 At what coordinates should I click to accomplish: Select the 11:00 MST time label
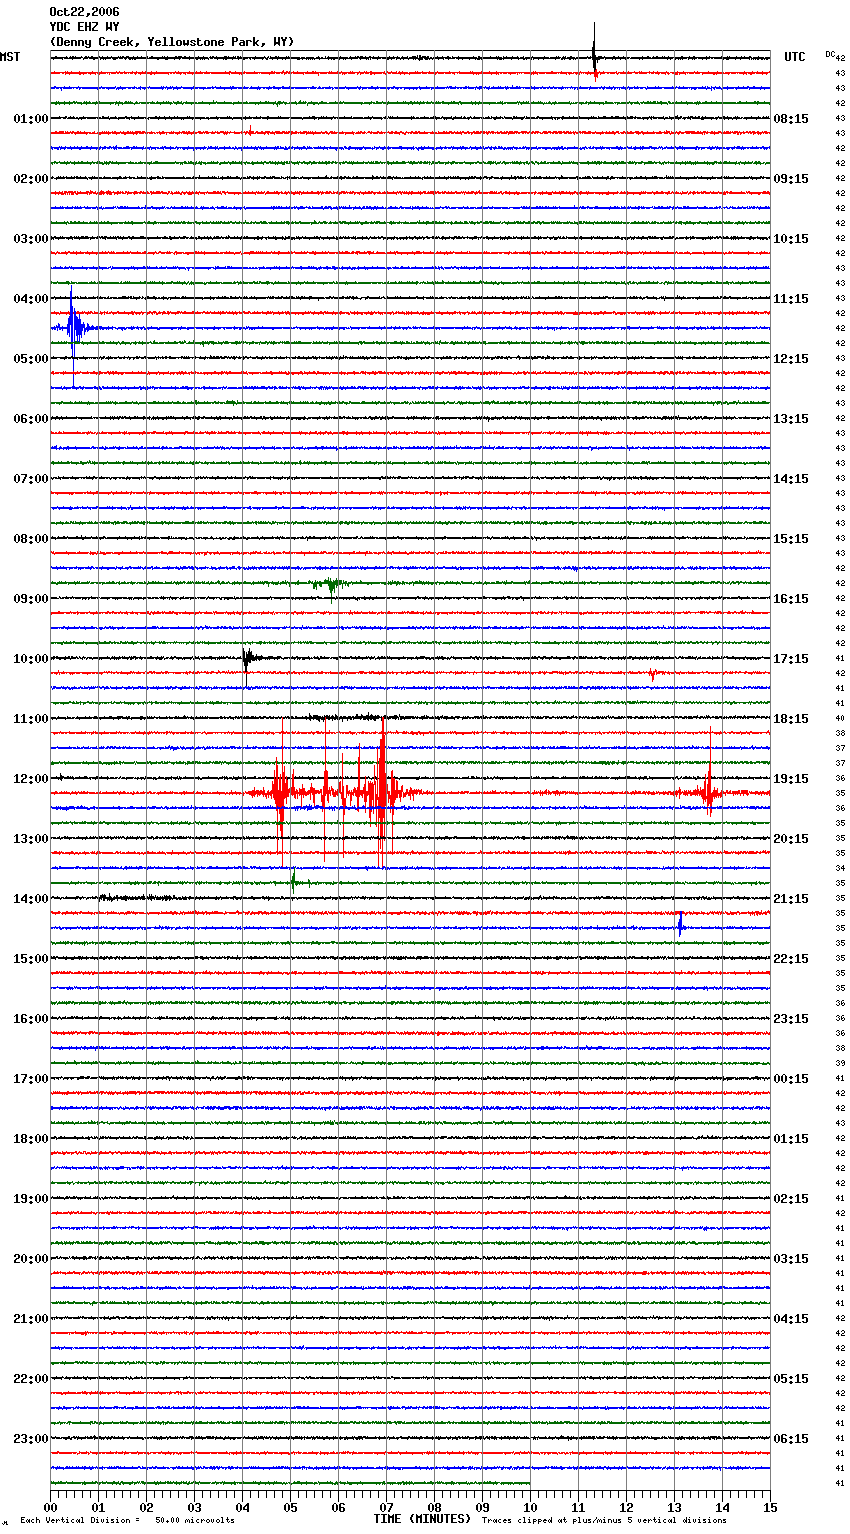pyautogui.click(x=31, y=719)
